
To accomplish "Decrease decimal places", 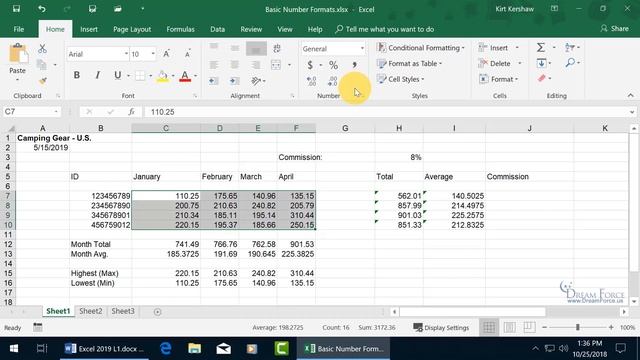I will [333, 81].
